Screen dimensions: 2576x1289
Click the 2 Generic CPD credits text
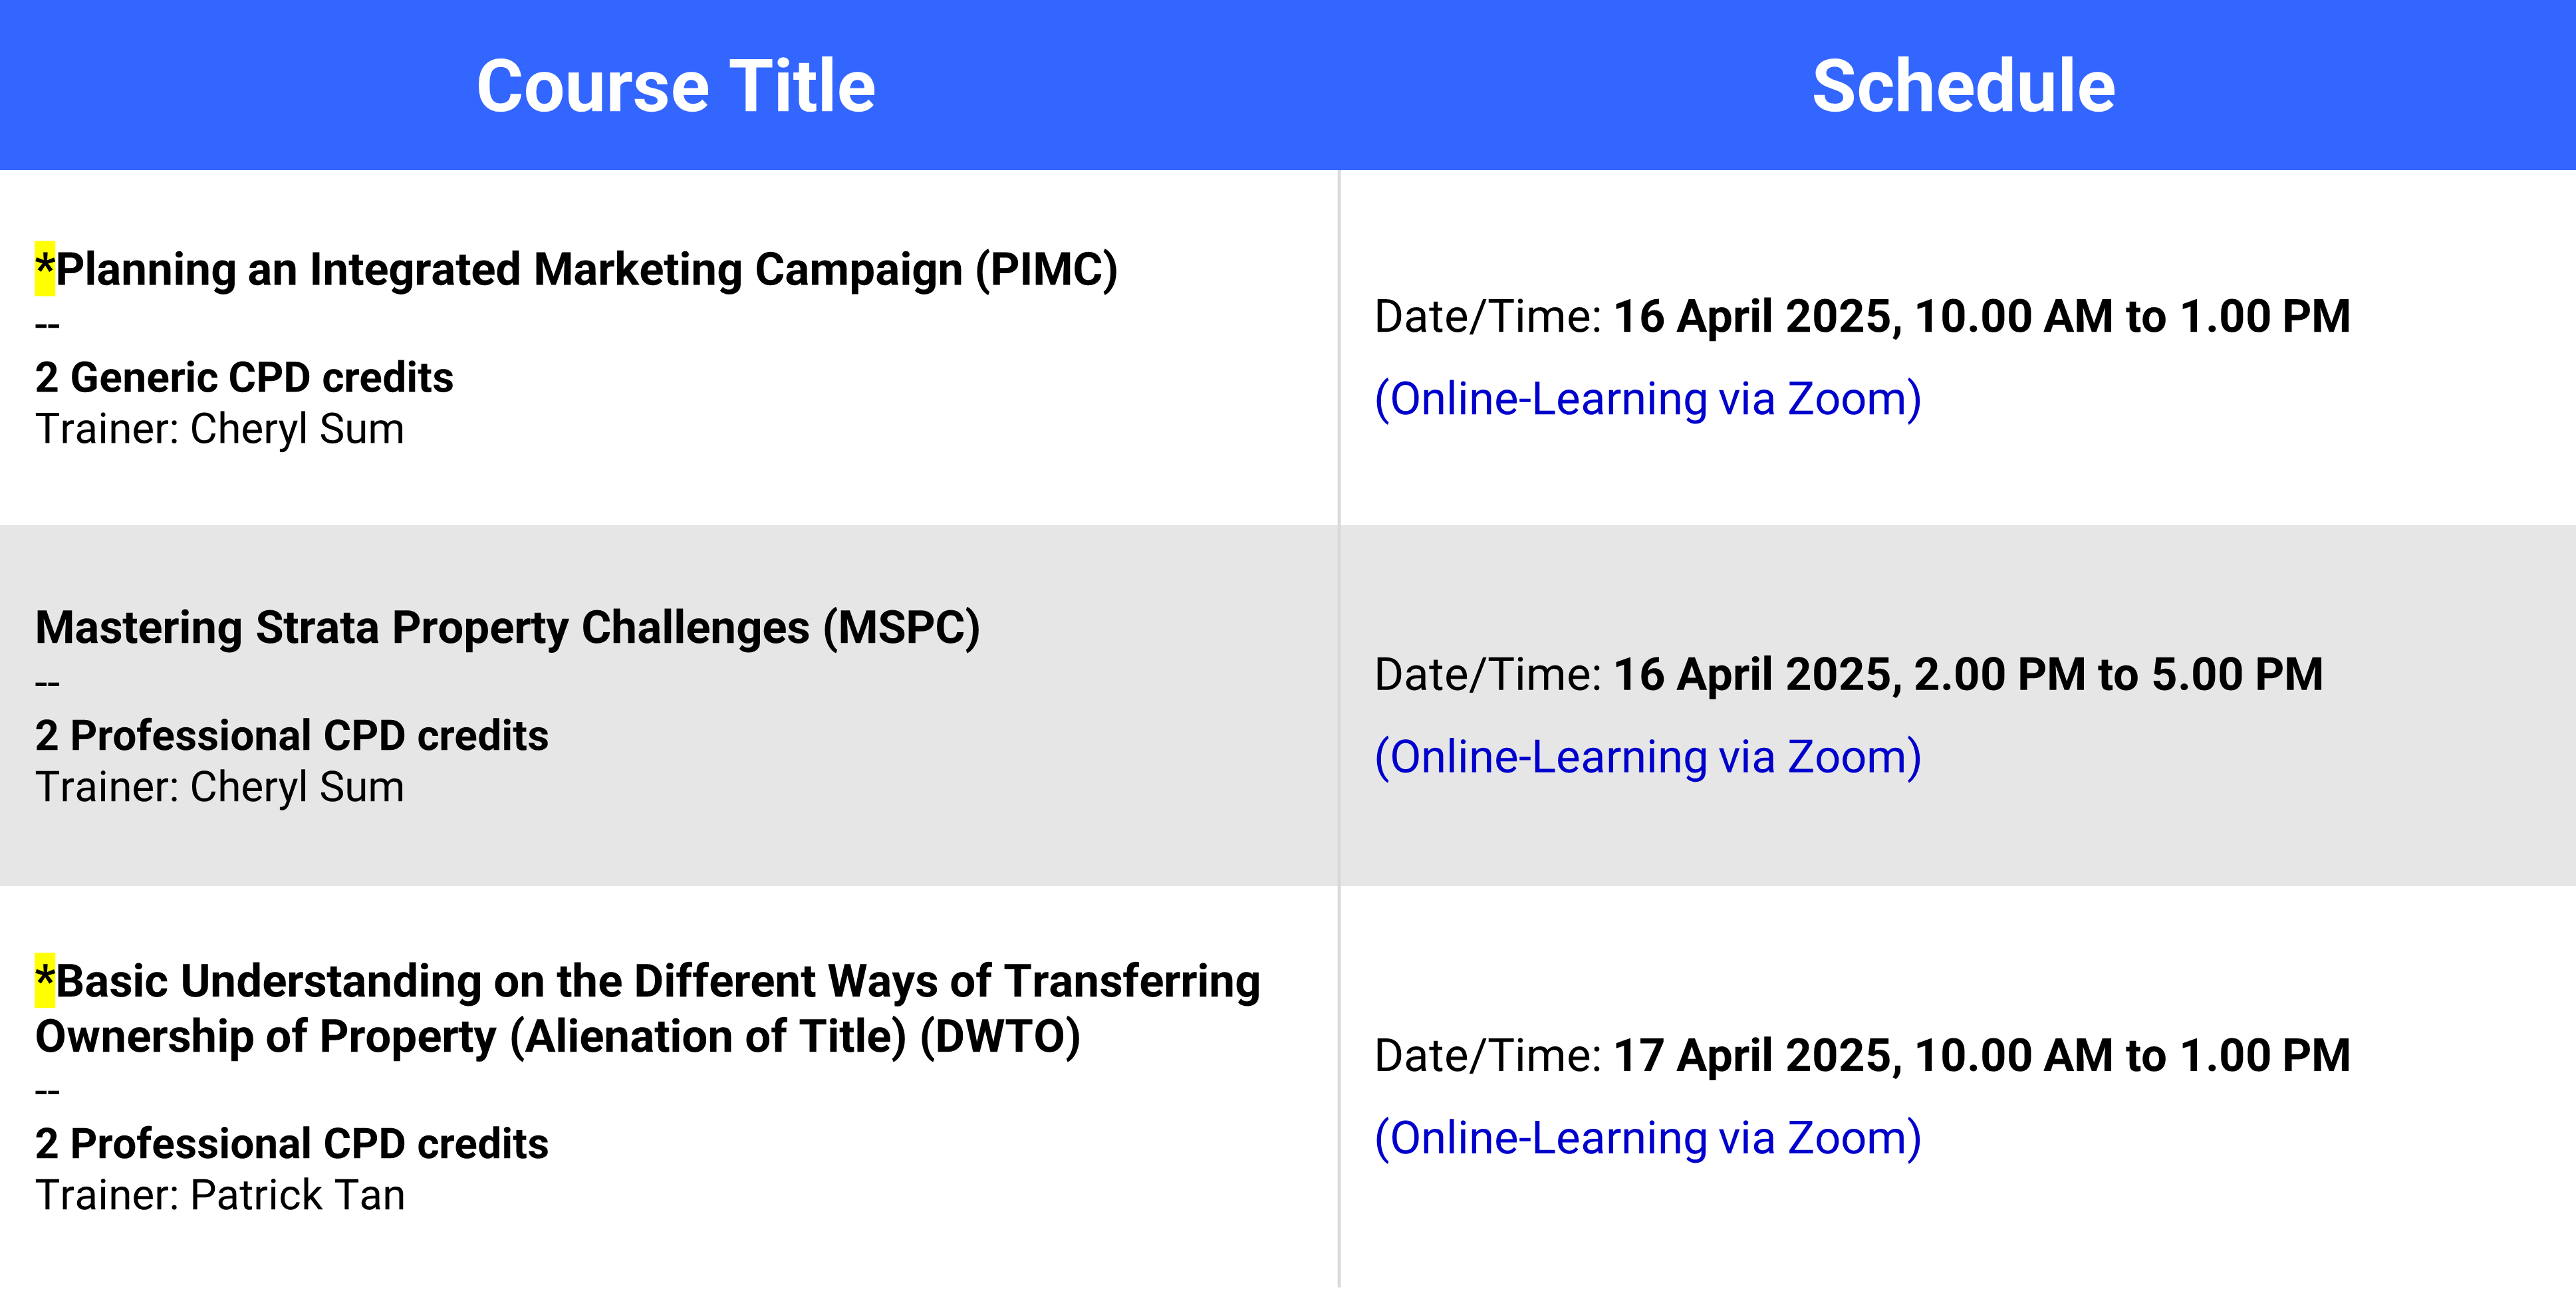click(244, 378)
